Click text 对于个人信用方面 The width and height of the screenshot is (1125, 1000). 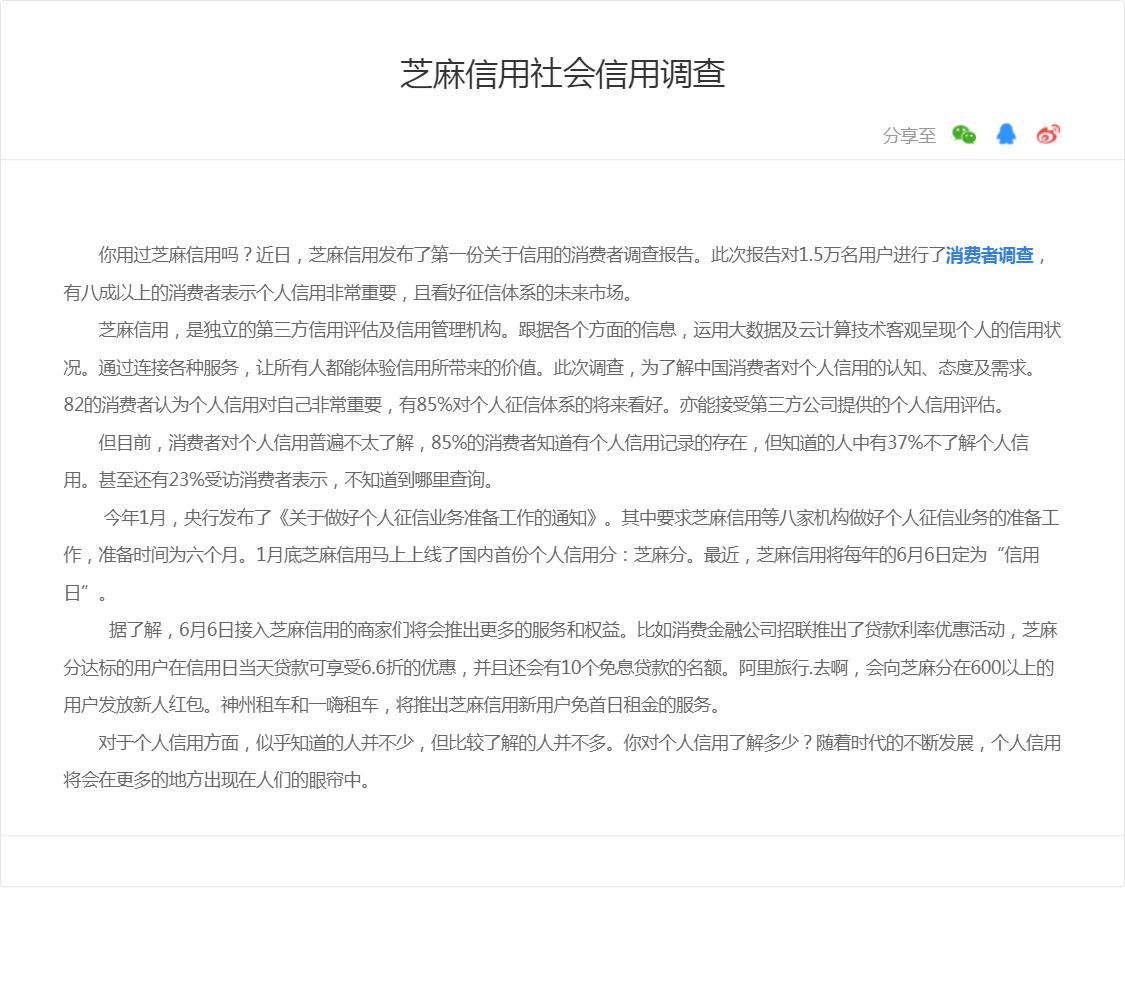[168, 743]
